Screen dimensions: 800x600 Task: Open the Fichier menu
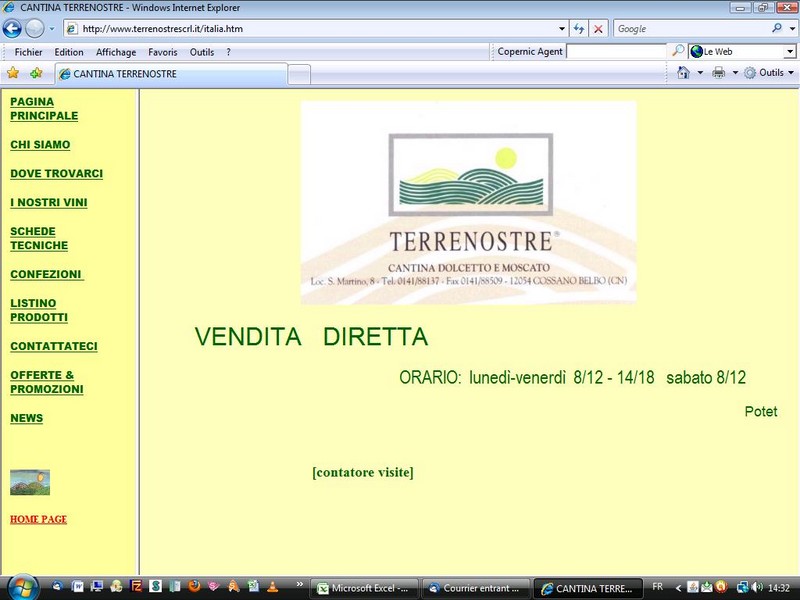pyautogui.click(x=28, y=52)
